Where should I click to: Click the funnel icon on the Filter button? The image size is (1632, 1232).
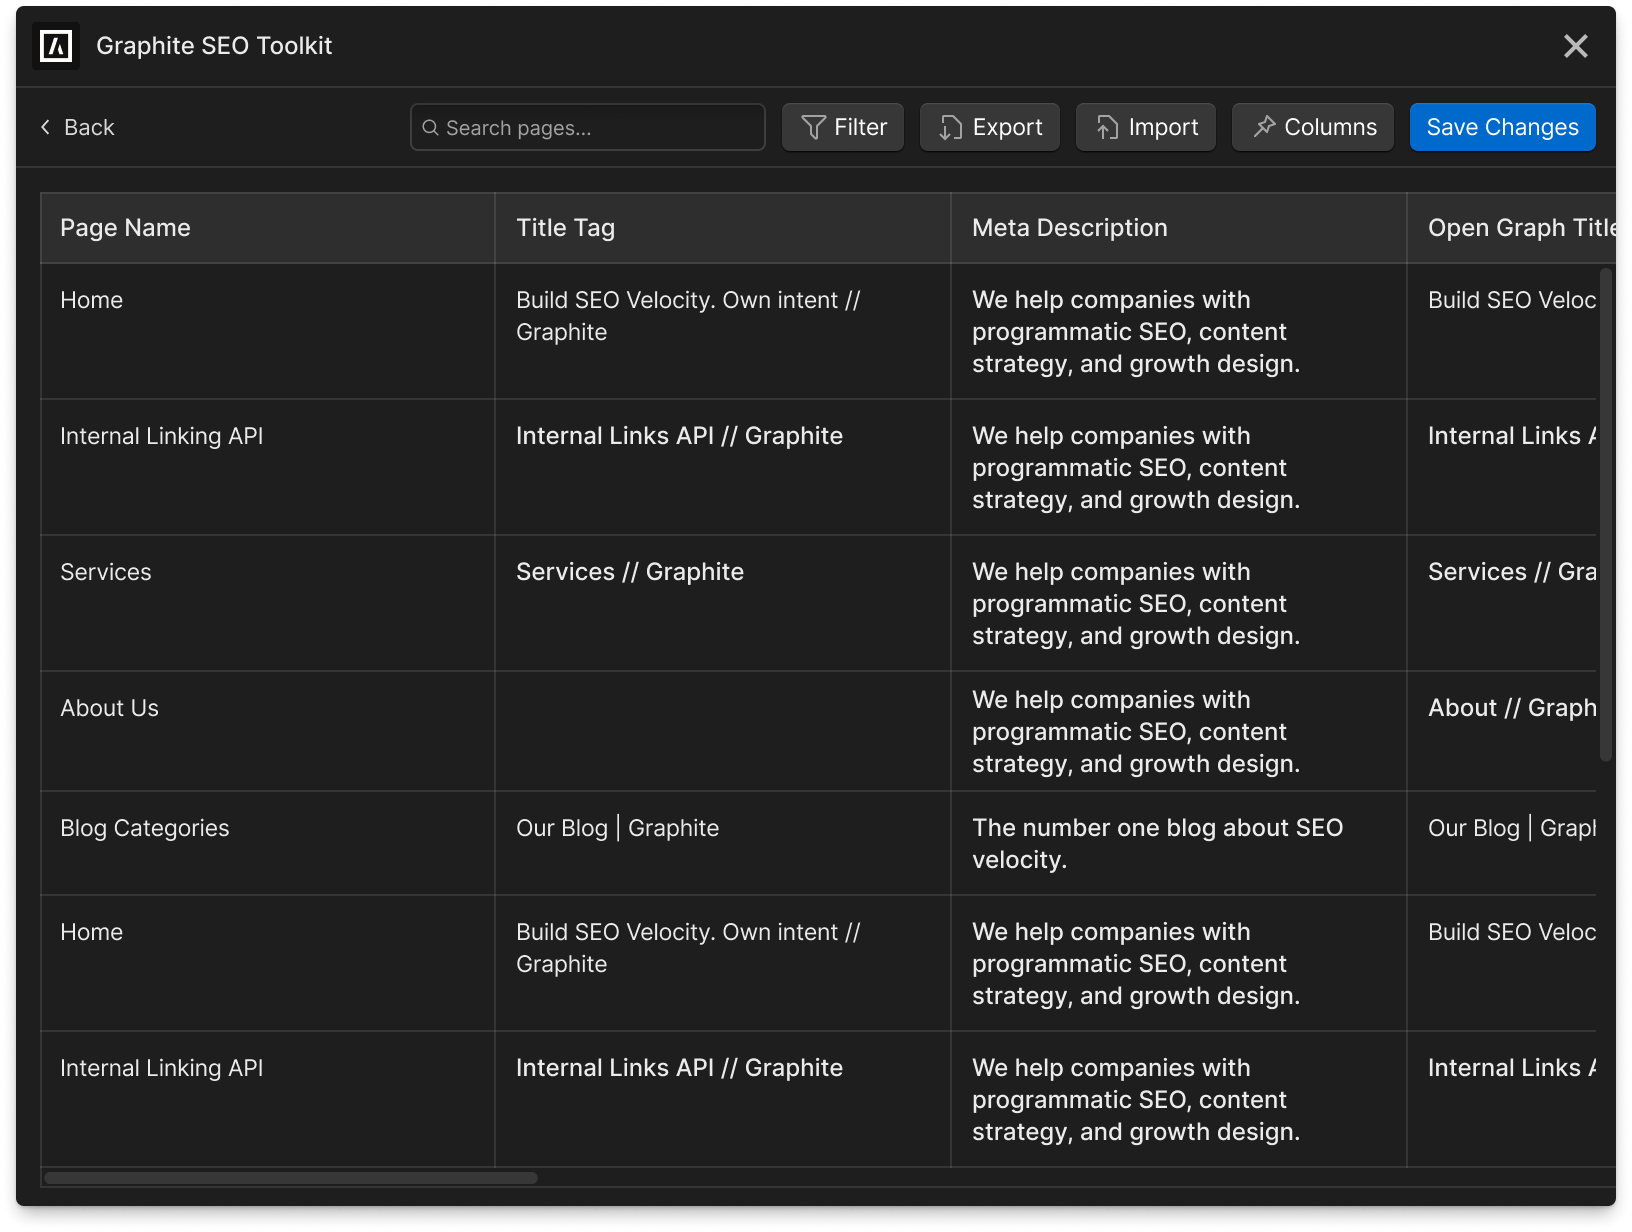coord(813,127)
